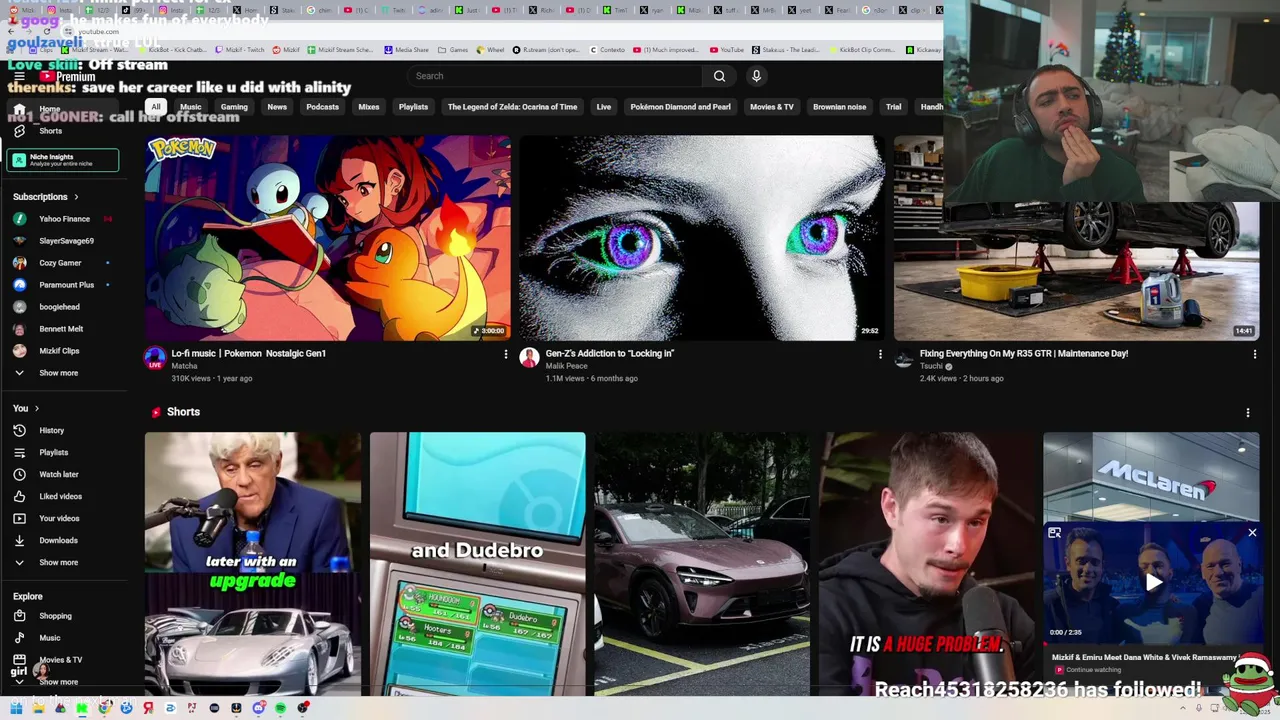The height and width of the screenshot is (720, 1280).
Task: Open the 'IT IS A HUGE PROBLEM' short
Action: click(926, 564)
